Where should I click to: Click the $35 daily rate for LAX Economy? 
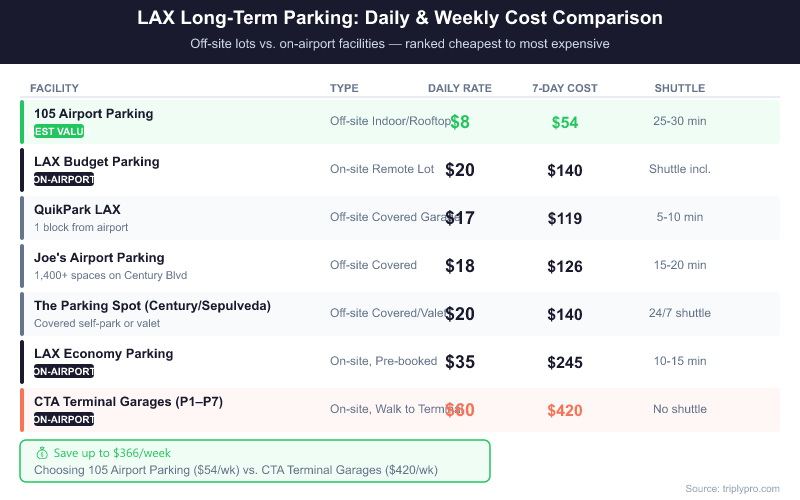tap(460, 362)
